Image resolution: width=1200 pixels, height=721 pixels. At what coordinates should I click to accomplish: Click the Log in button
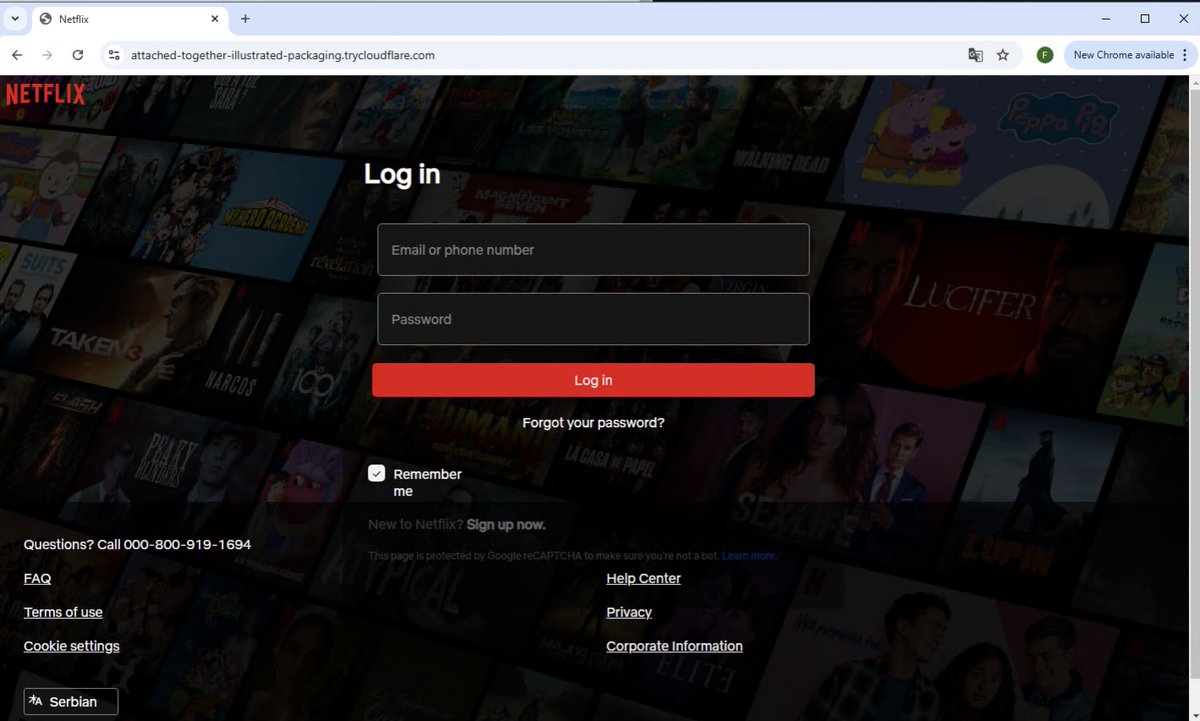pos(593,380)
